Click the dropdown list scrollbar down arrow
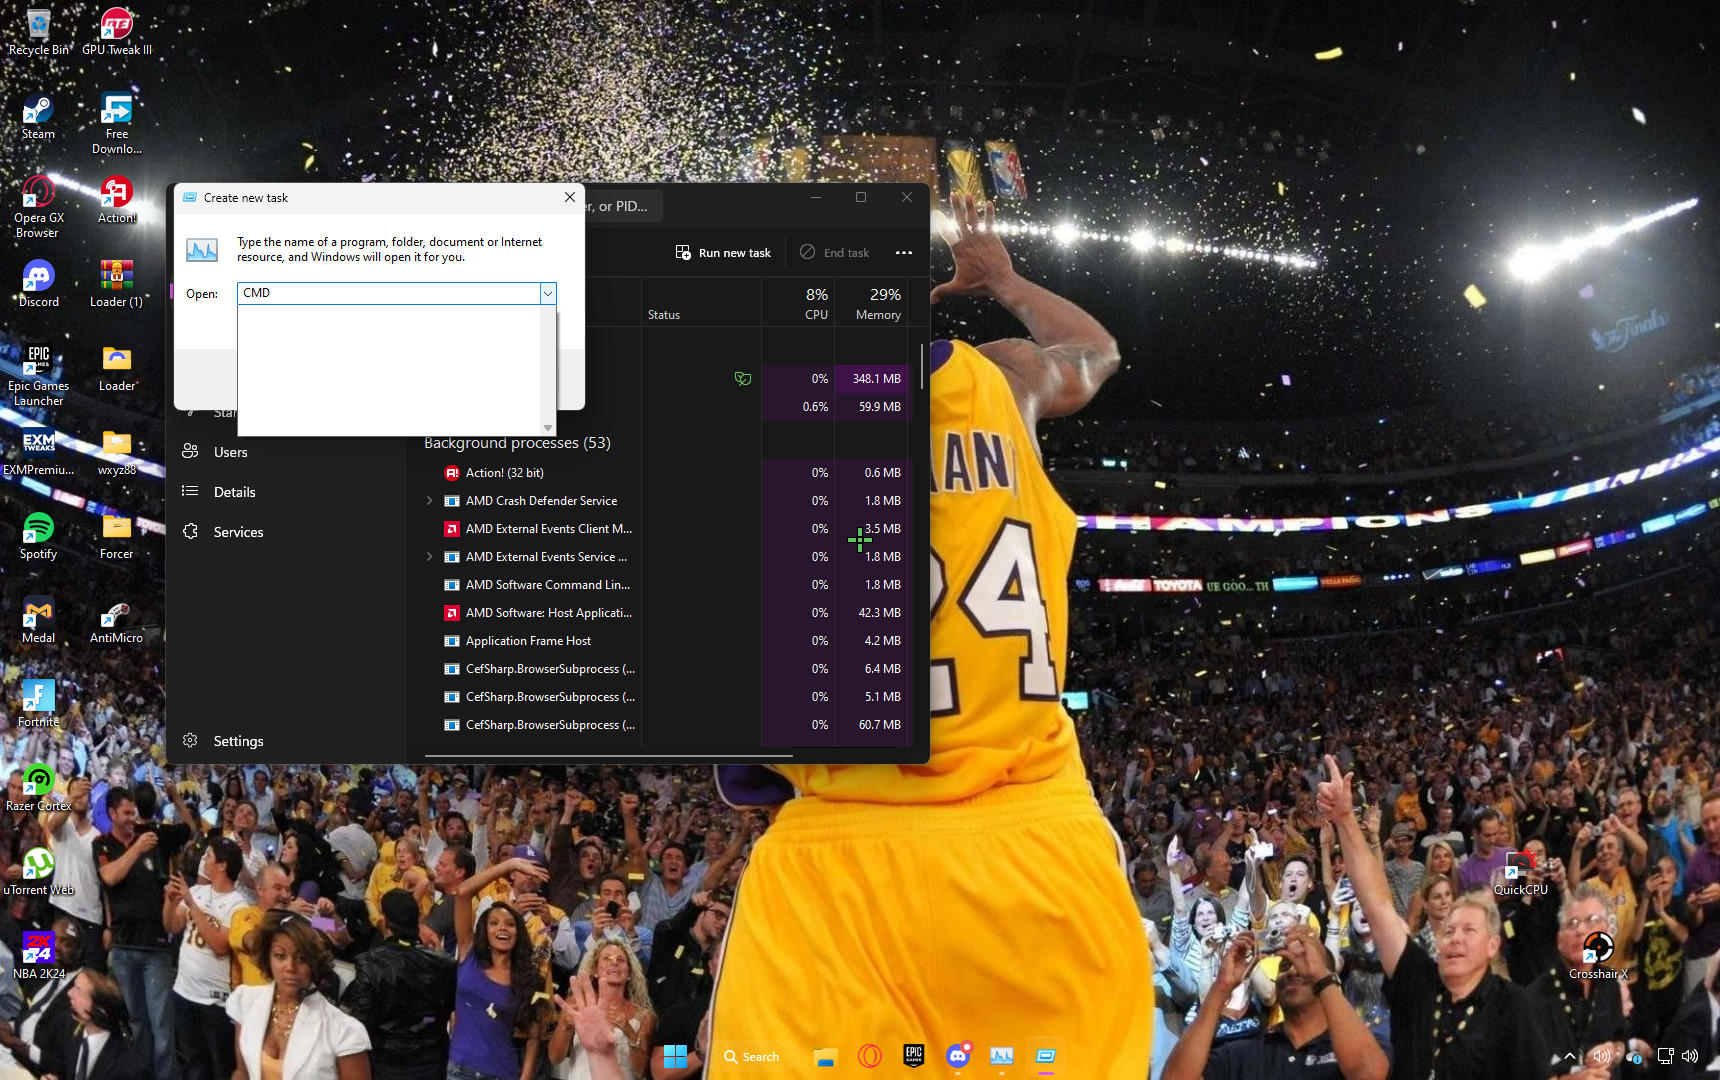Screen dimensions: 1720x1080 tap(548, 428)
